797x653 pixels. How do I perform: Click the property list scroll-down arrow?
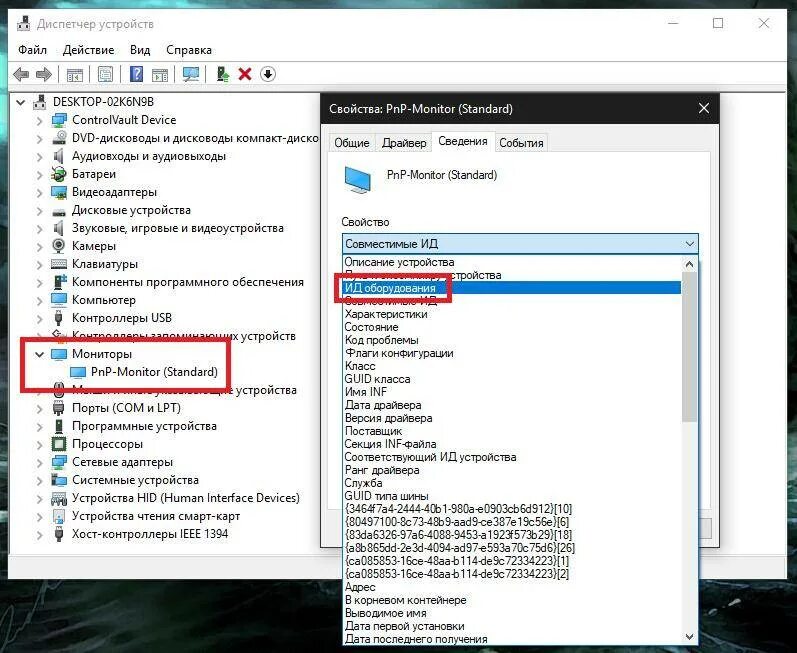(x=689, y=637)
